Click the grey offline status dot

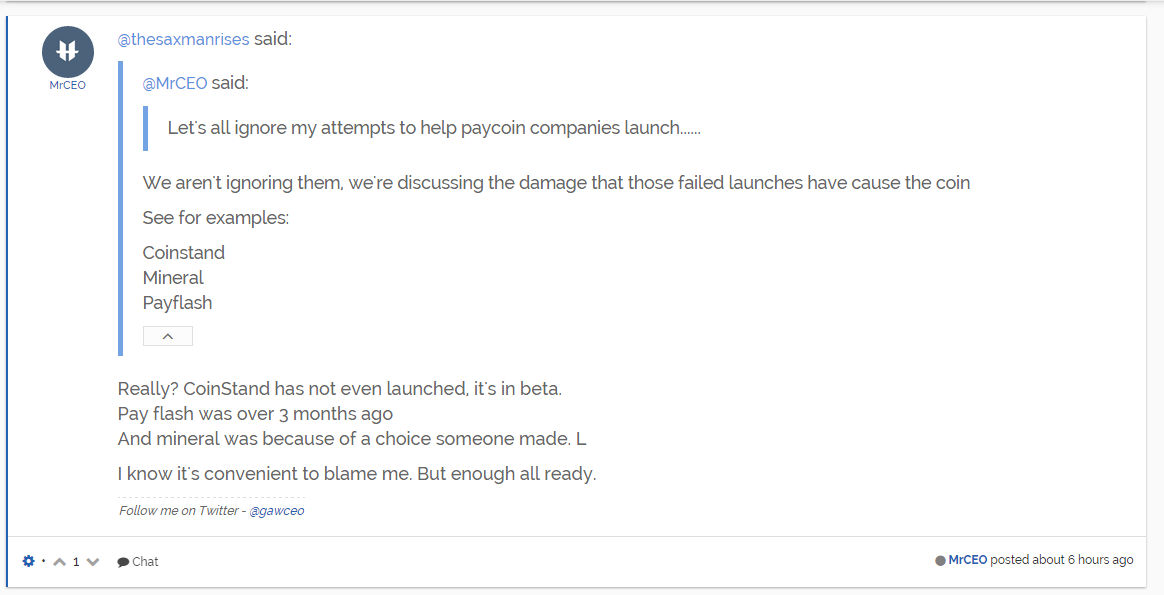coord(940,560)
